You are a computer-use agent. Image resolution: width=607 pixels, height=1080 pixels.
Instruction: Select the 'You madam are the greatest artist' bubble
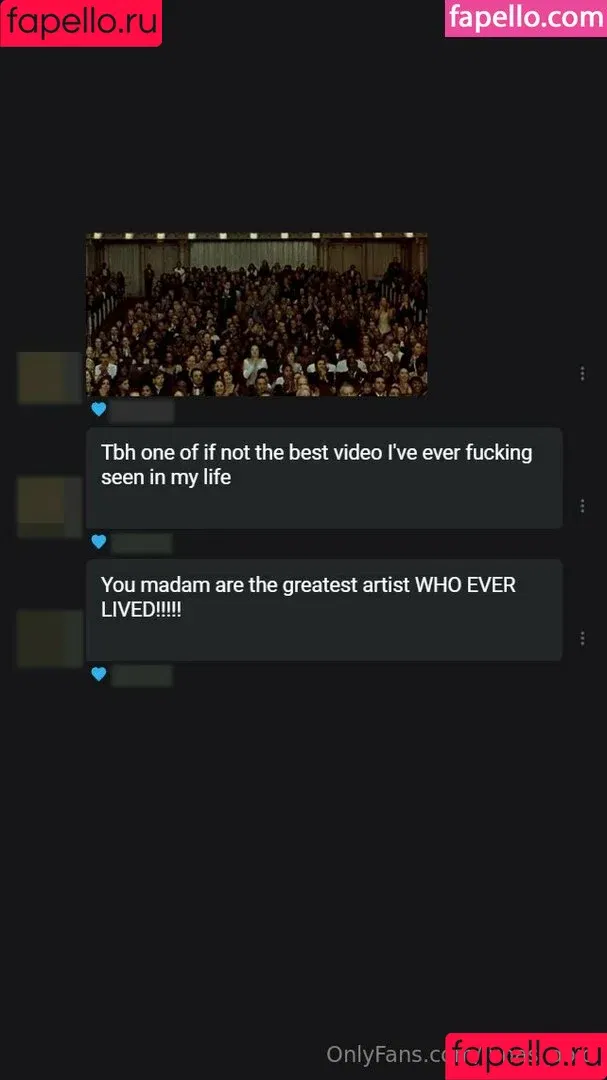point(324,610)
